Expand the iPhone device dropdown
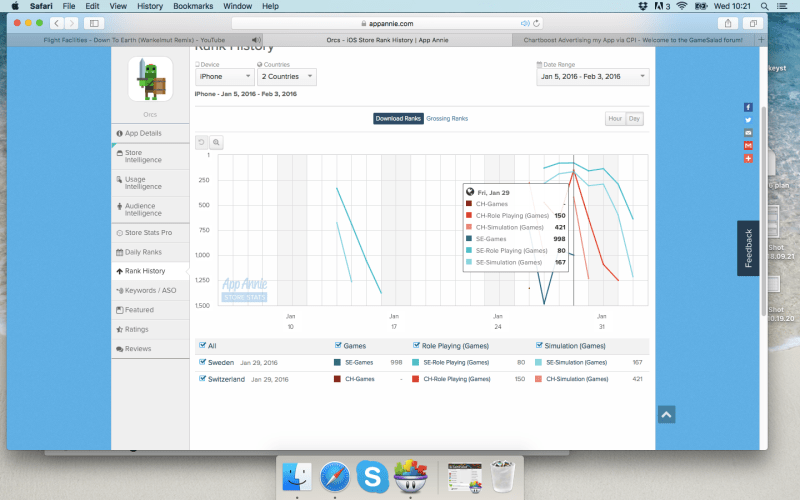The height and width of the screenshot is (500, 800). (x=224, y=77)
